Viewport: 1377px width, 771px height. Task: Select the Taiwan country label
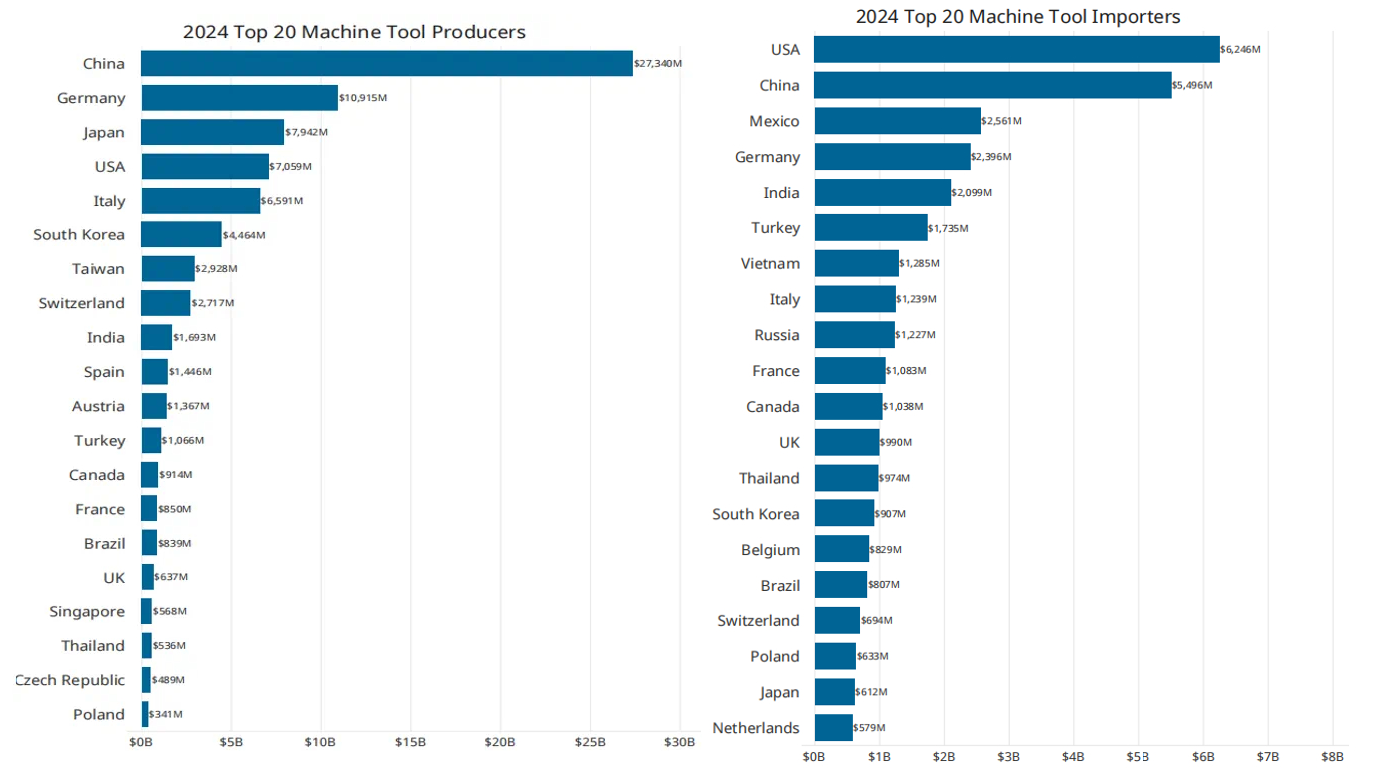click(x=98, y=269)
